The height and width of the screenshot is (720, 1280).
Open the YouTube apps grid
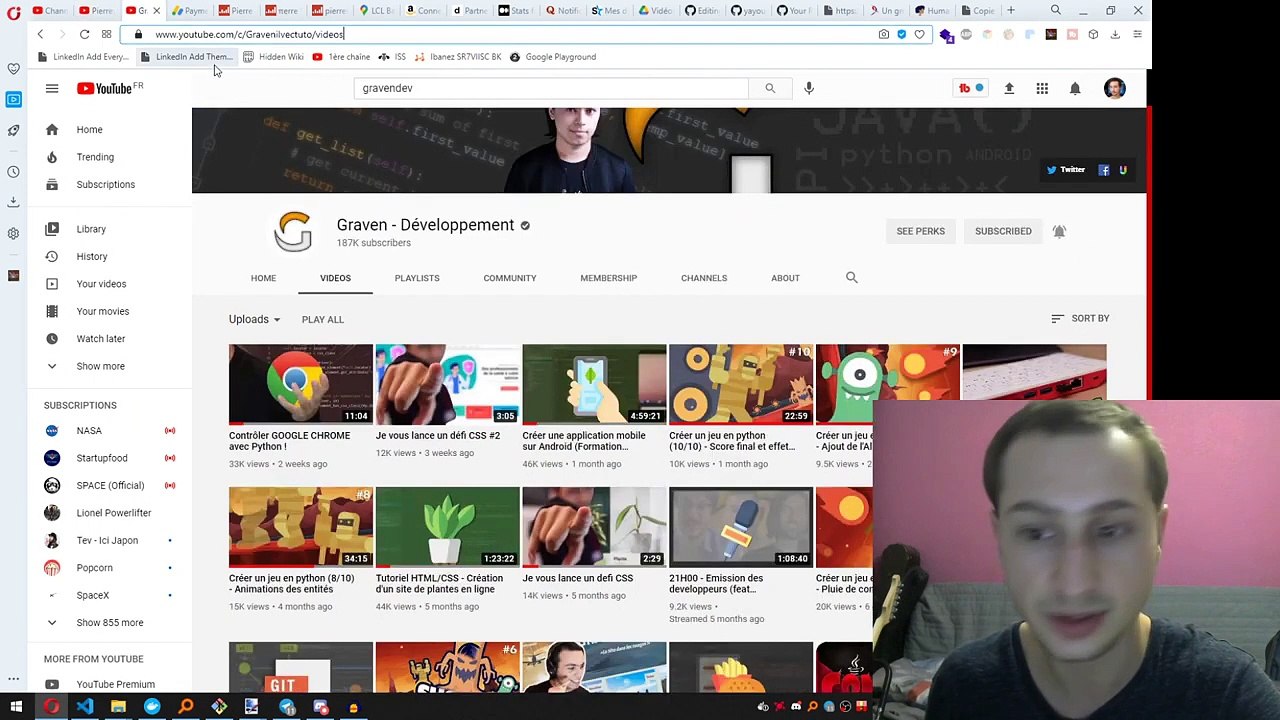[x=1042, y=88]
